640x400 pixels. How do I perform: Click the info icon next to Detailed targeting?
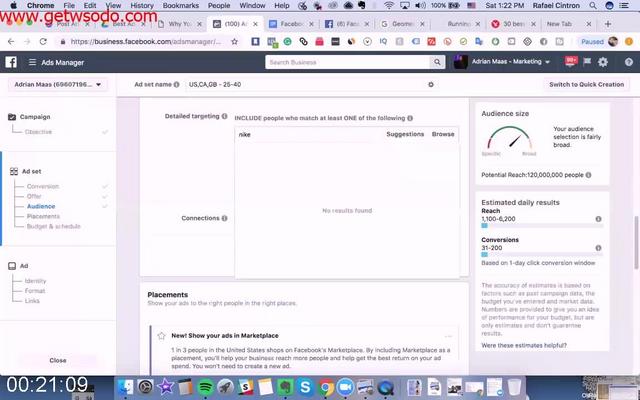[224, 116]
